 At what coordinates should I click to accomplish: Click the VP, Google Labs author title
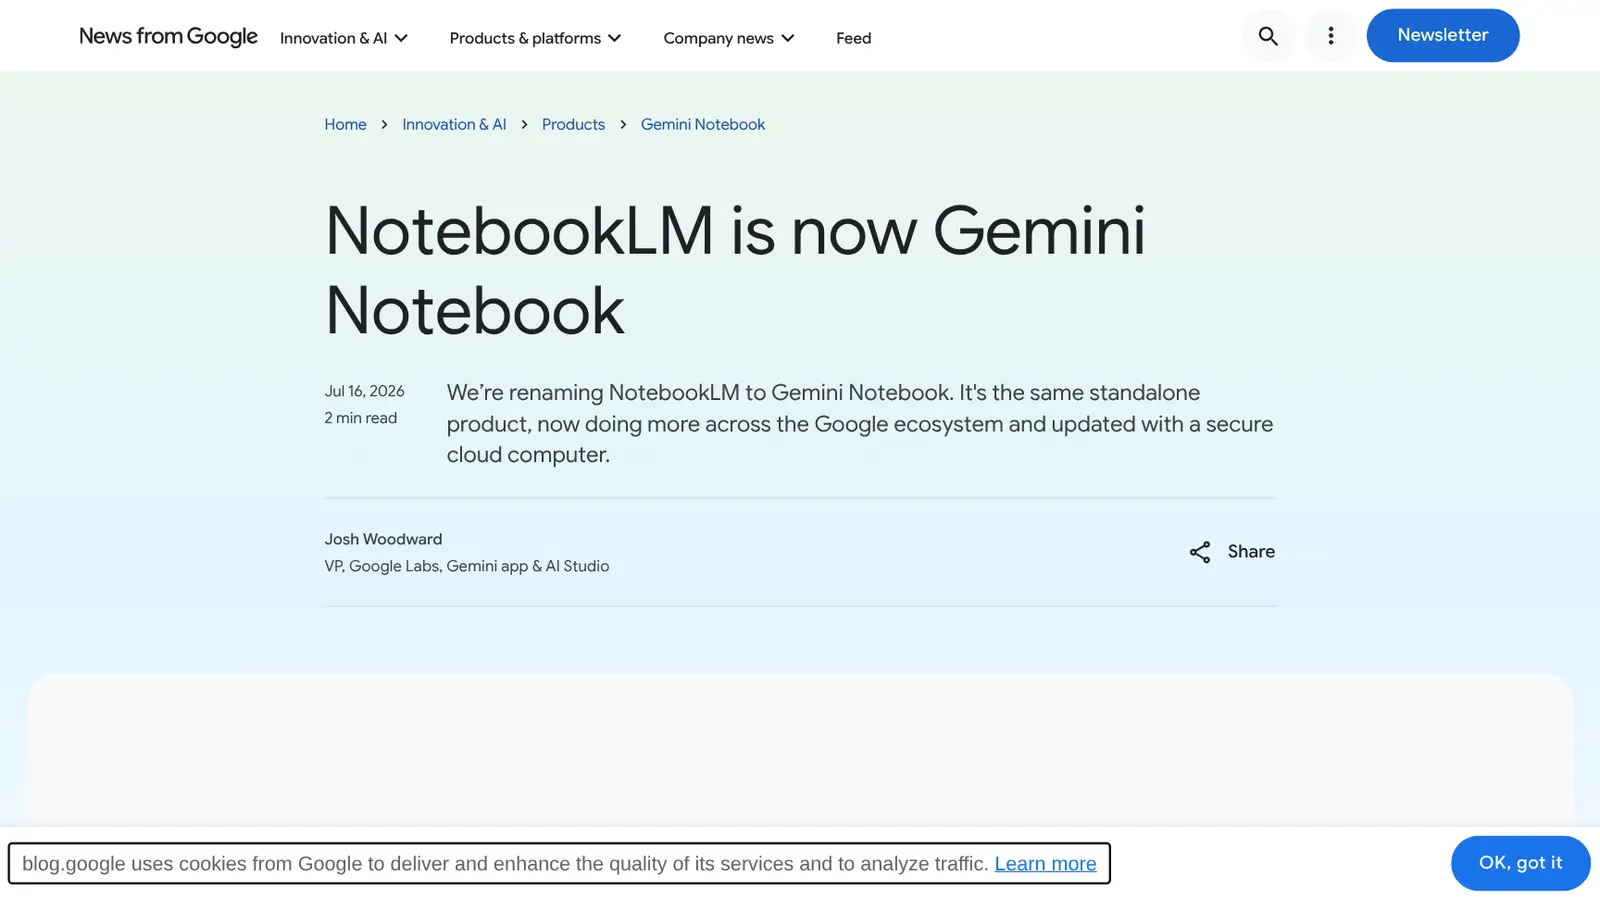click(467, 566)
